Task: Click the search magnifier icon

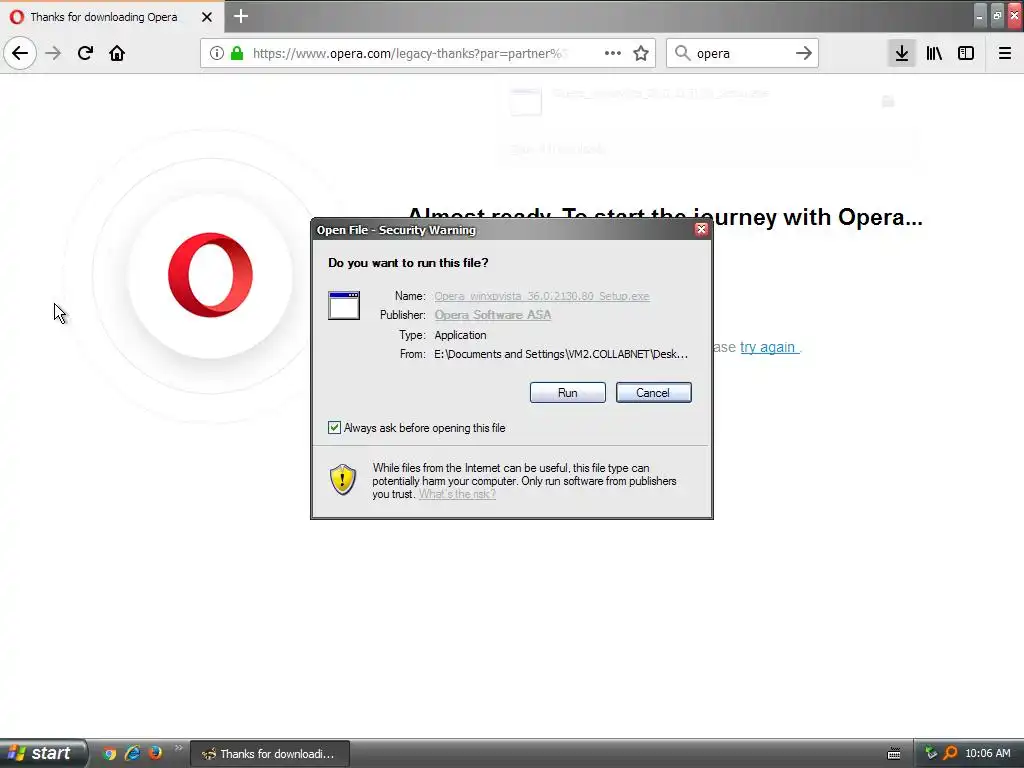Action: tap(682, 53)
